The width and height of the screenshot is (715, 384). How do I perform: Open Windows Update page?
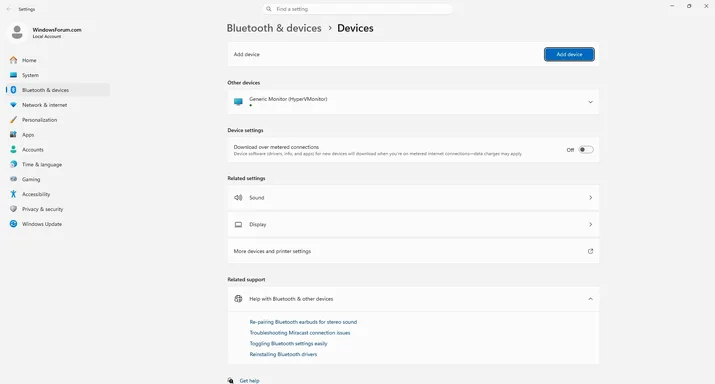[x=58, y=224]
